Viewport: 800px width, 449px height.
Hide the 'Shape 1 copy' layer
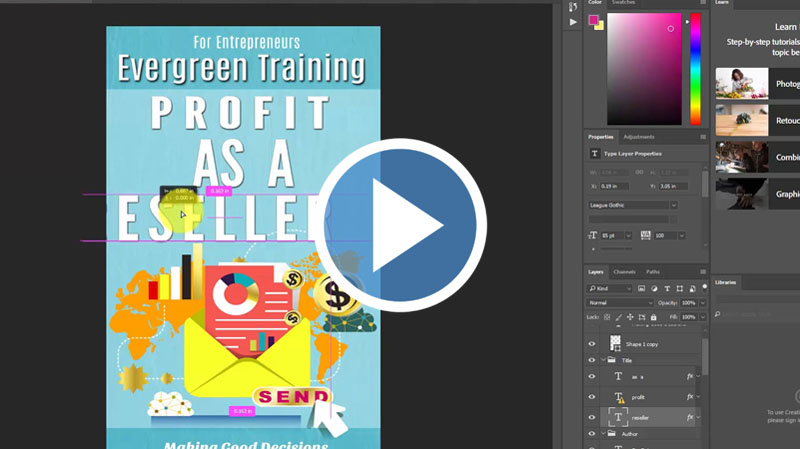tap(592, 343)
